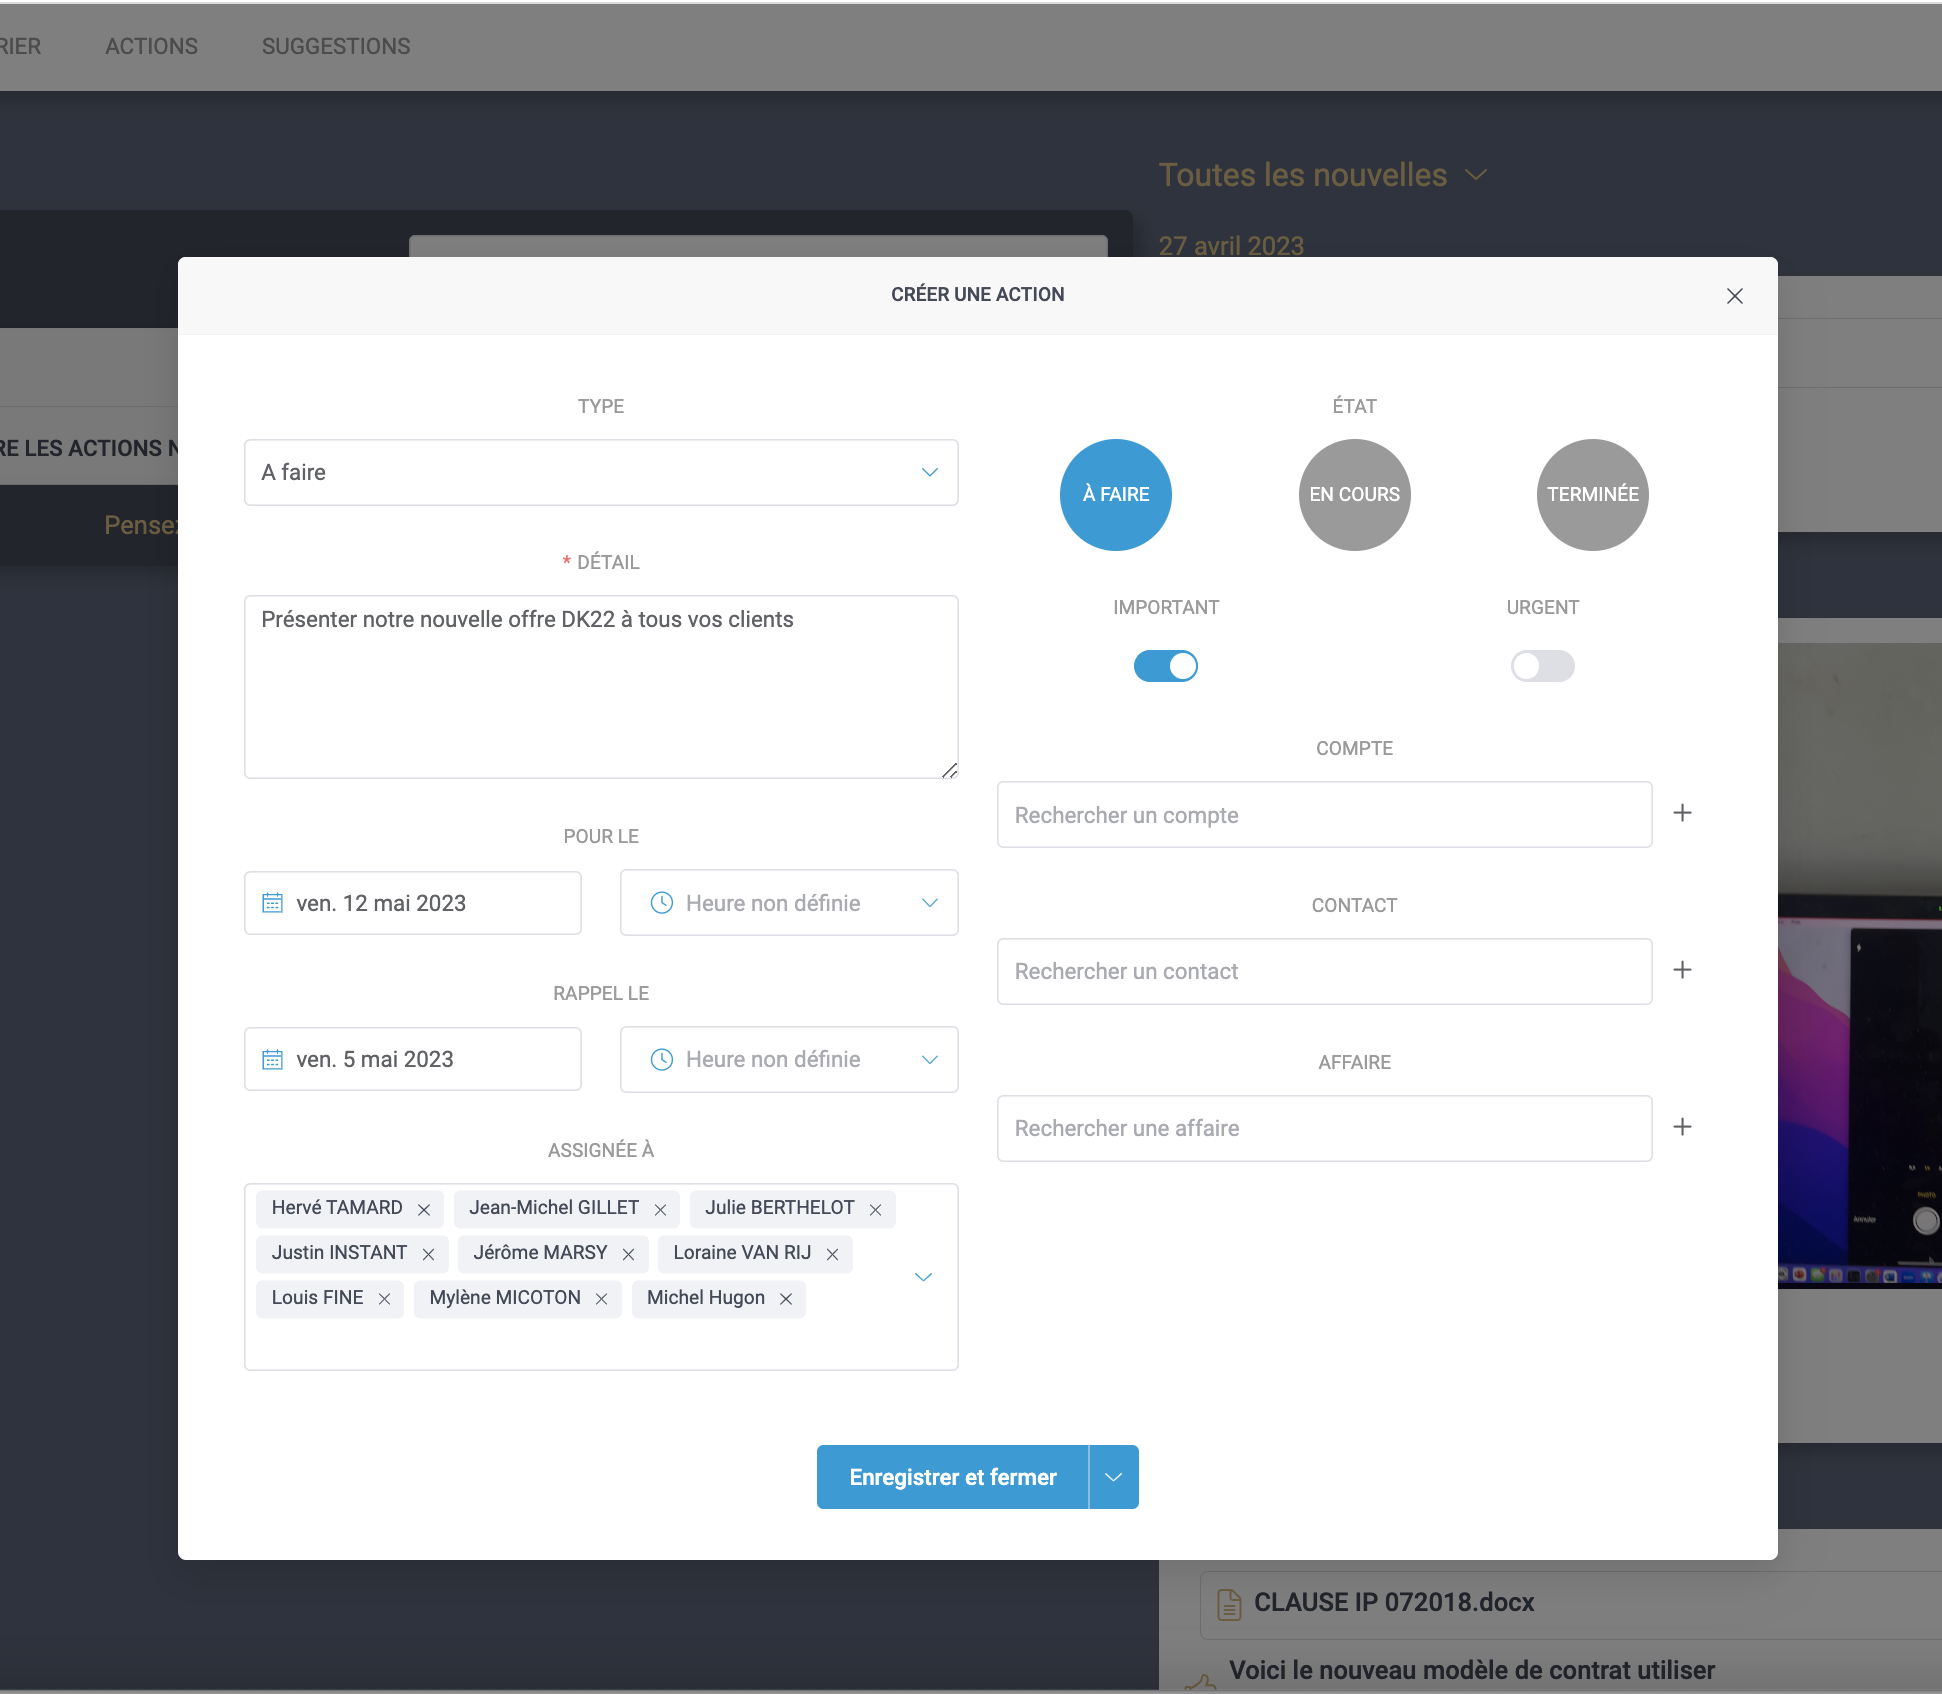Mark state as Terminée
Screen dimensions: 1942x1694
click(1592, 494)
